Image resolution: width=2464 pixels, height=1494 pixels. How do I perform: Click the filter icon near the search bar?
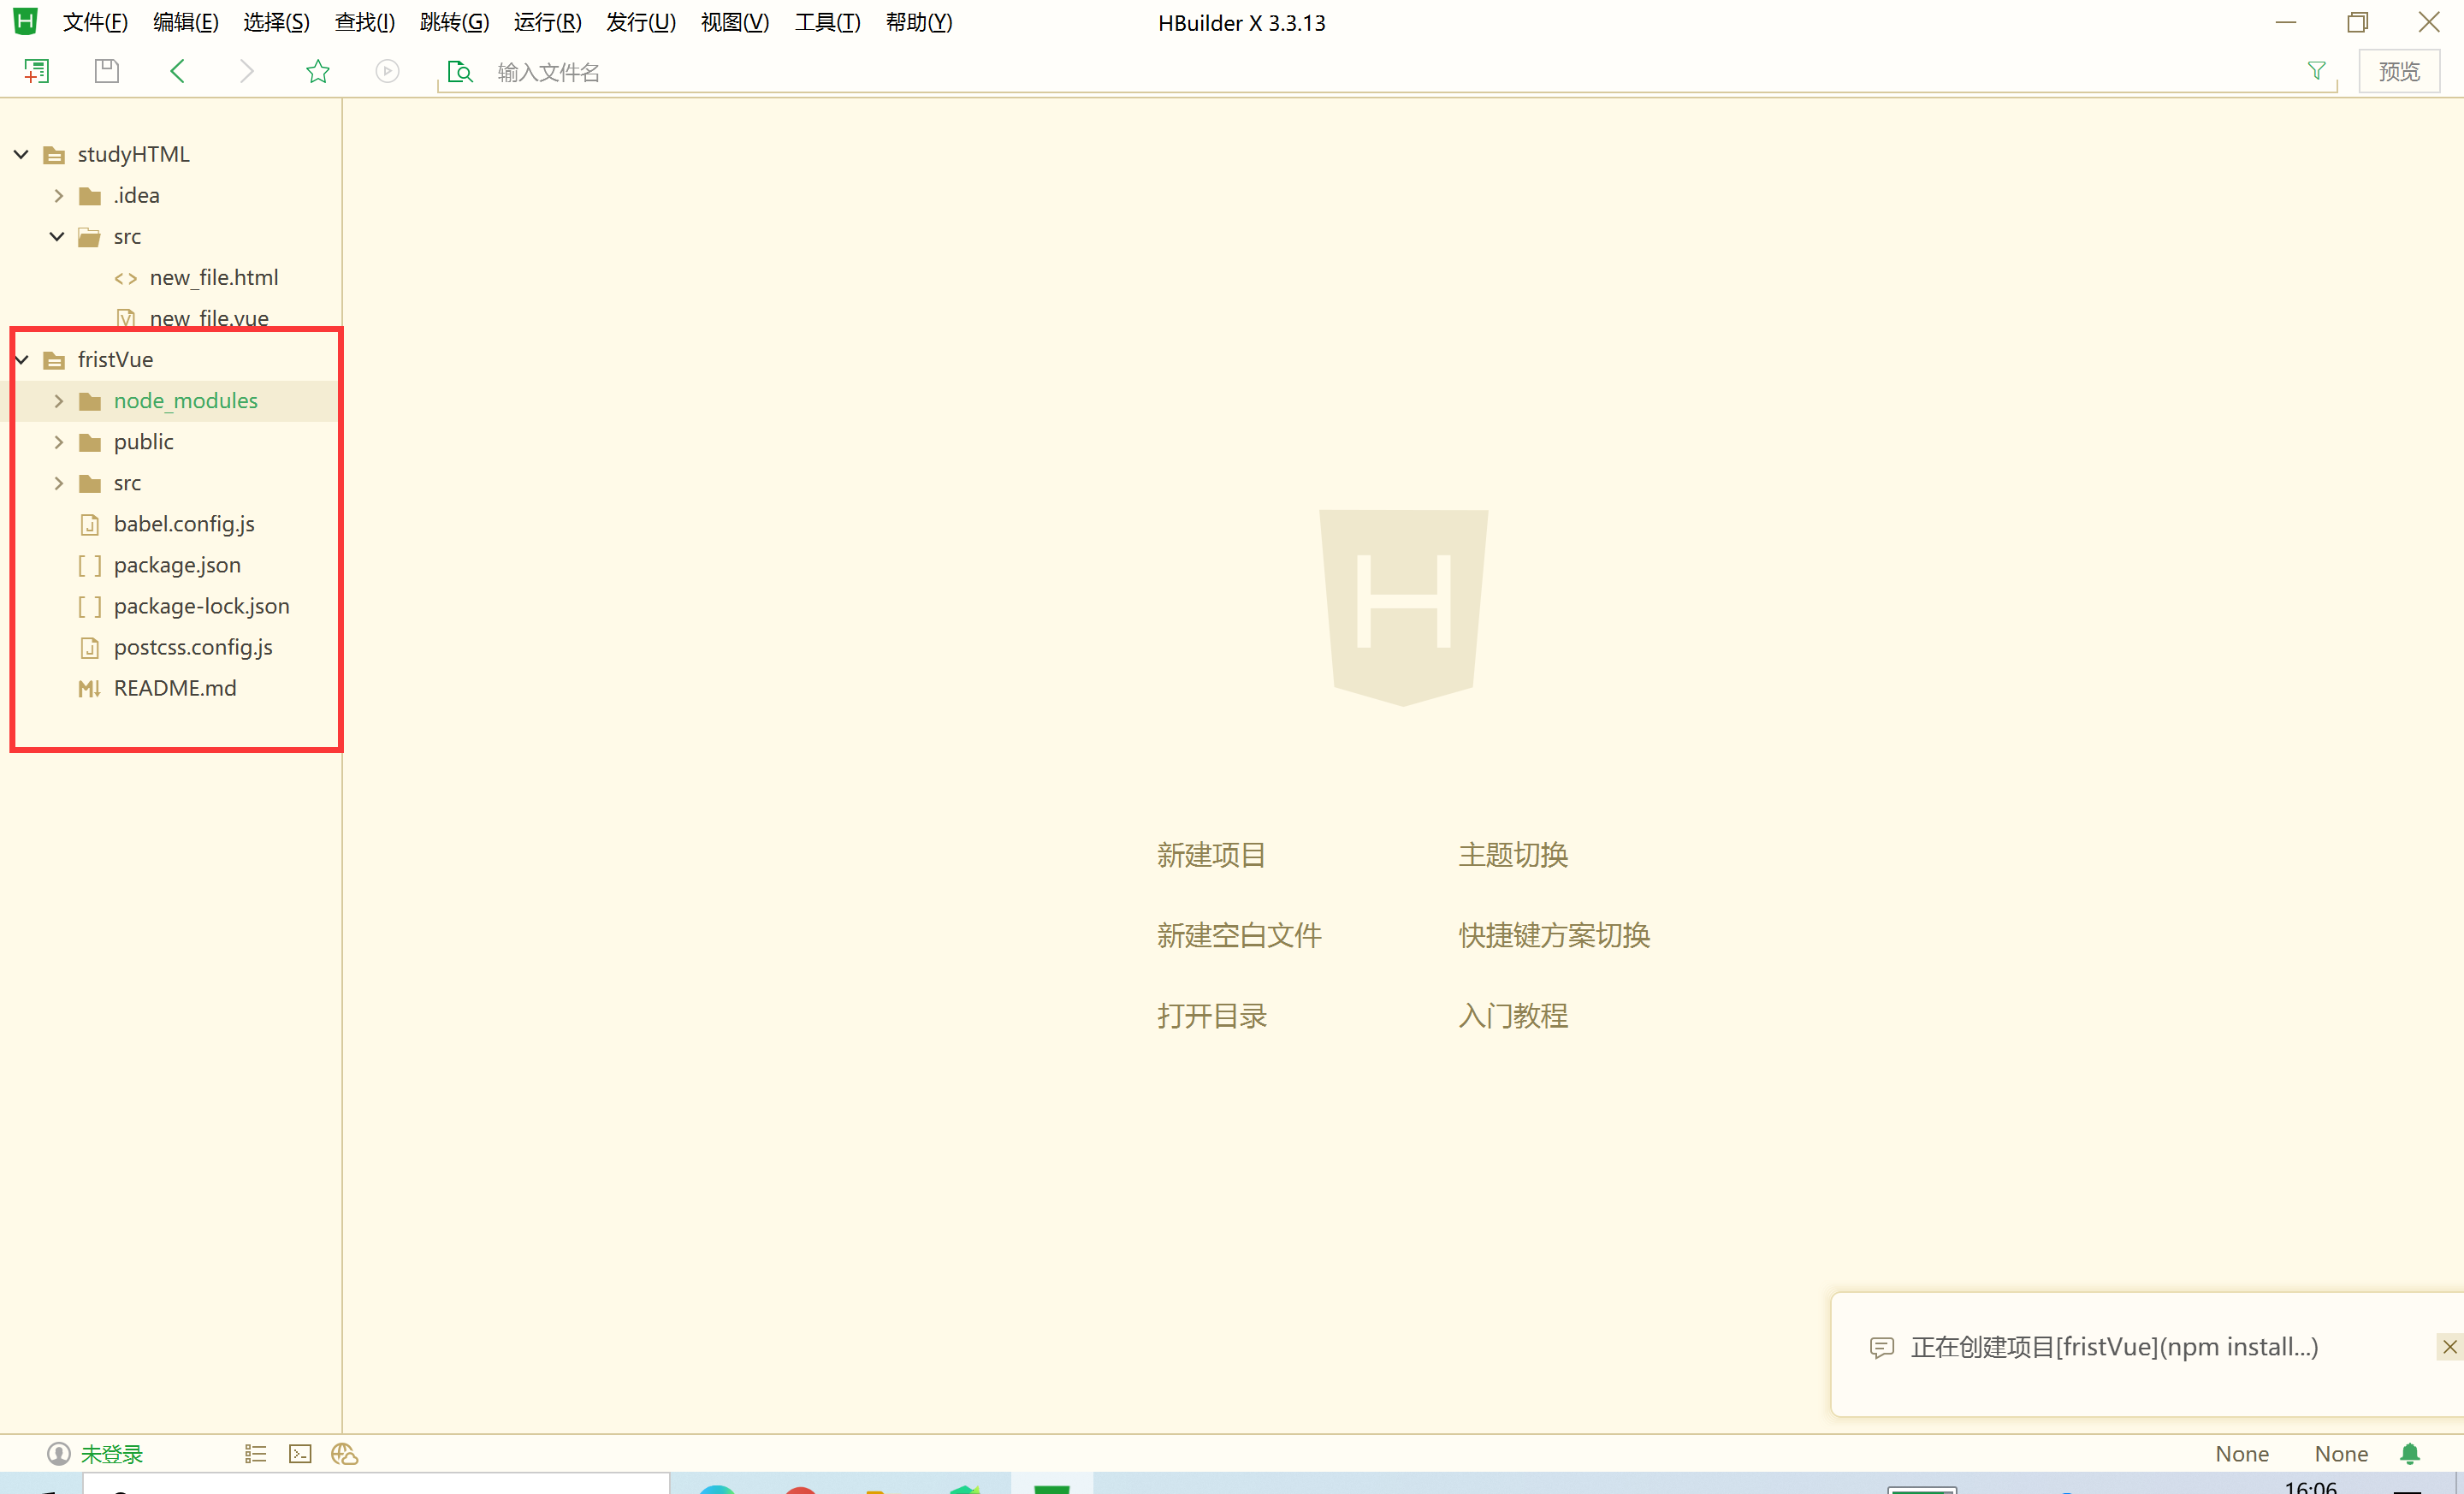2316,70
